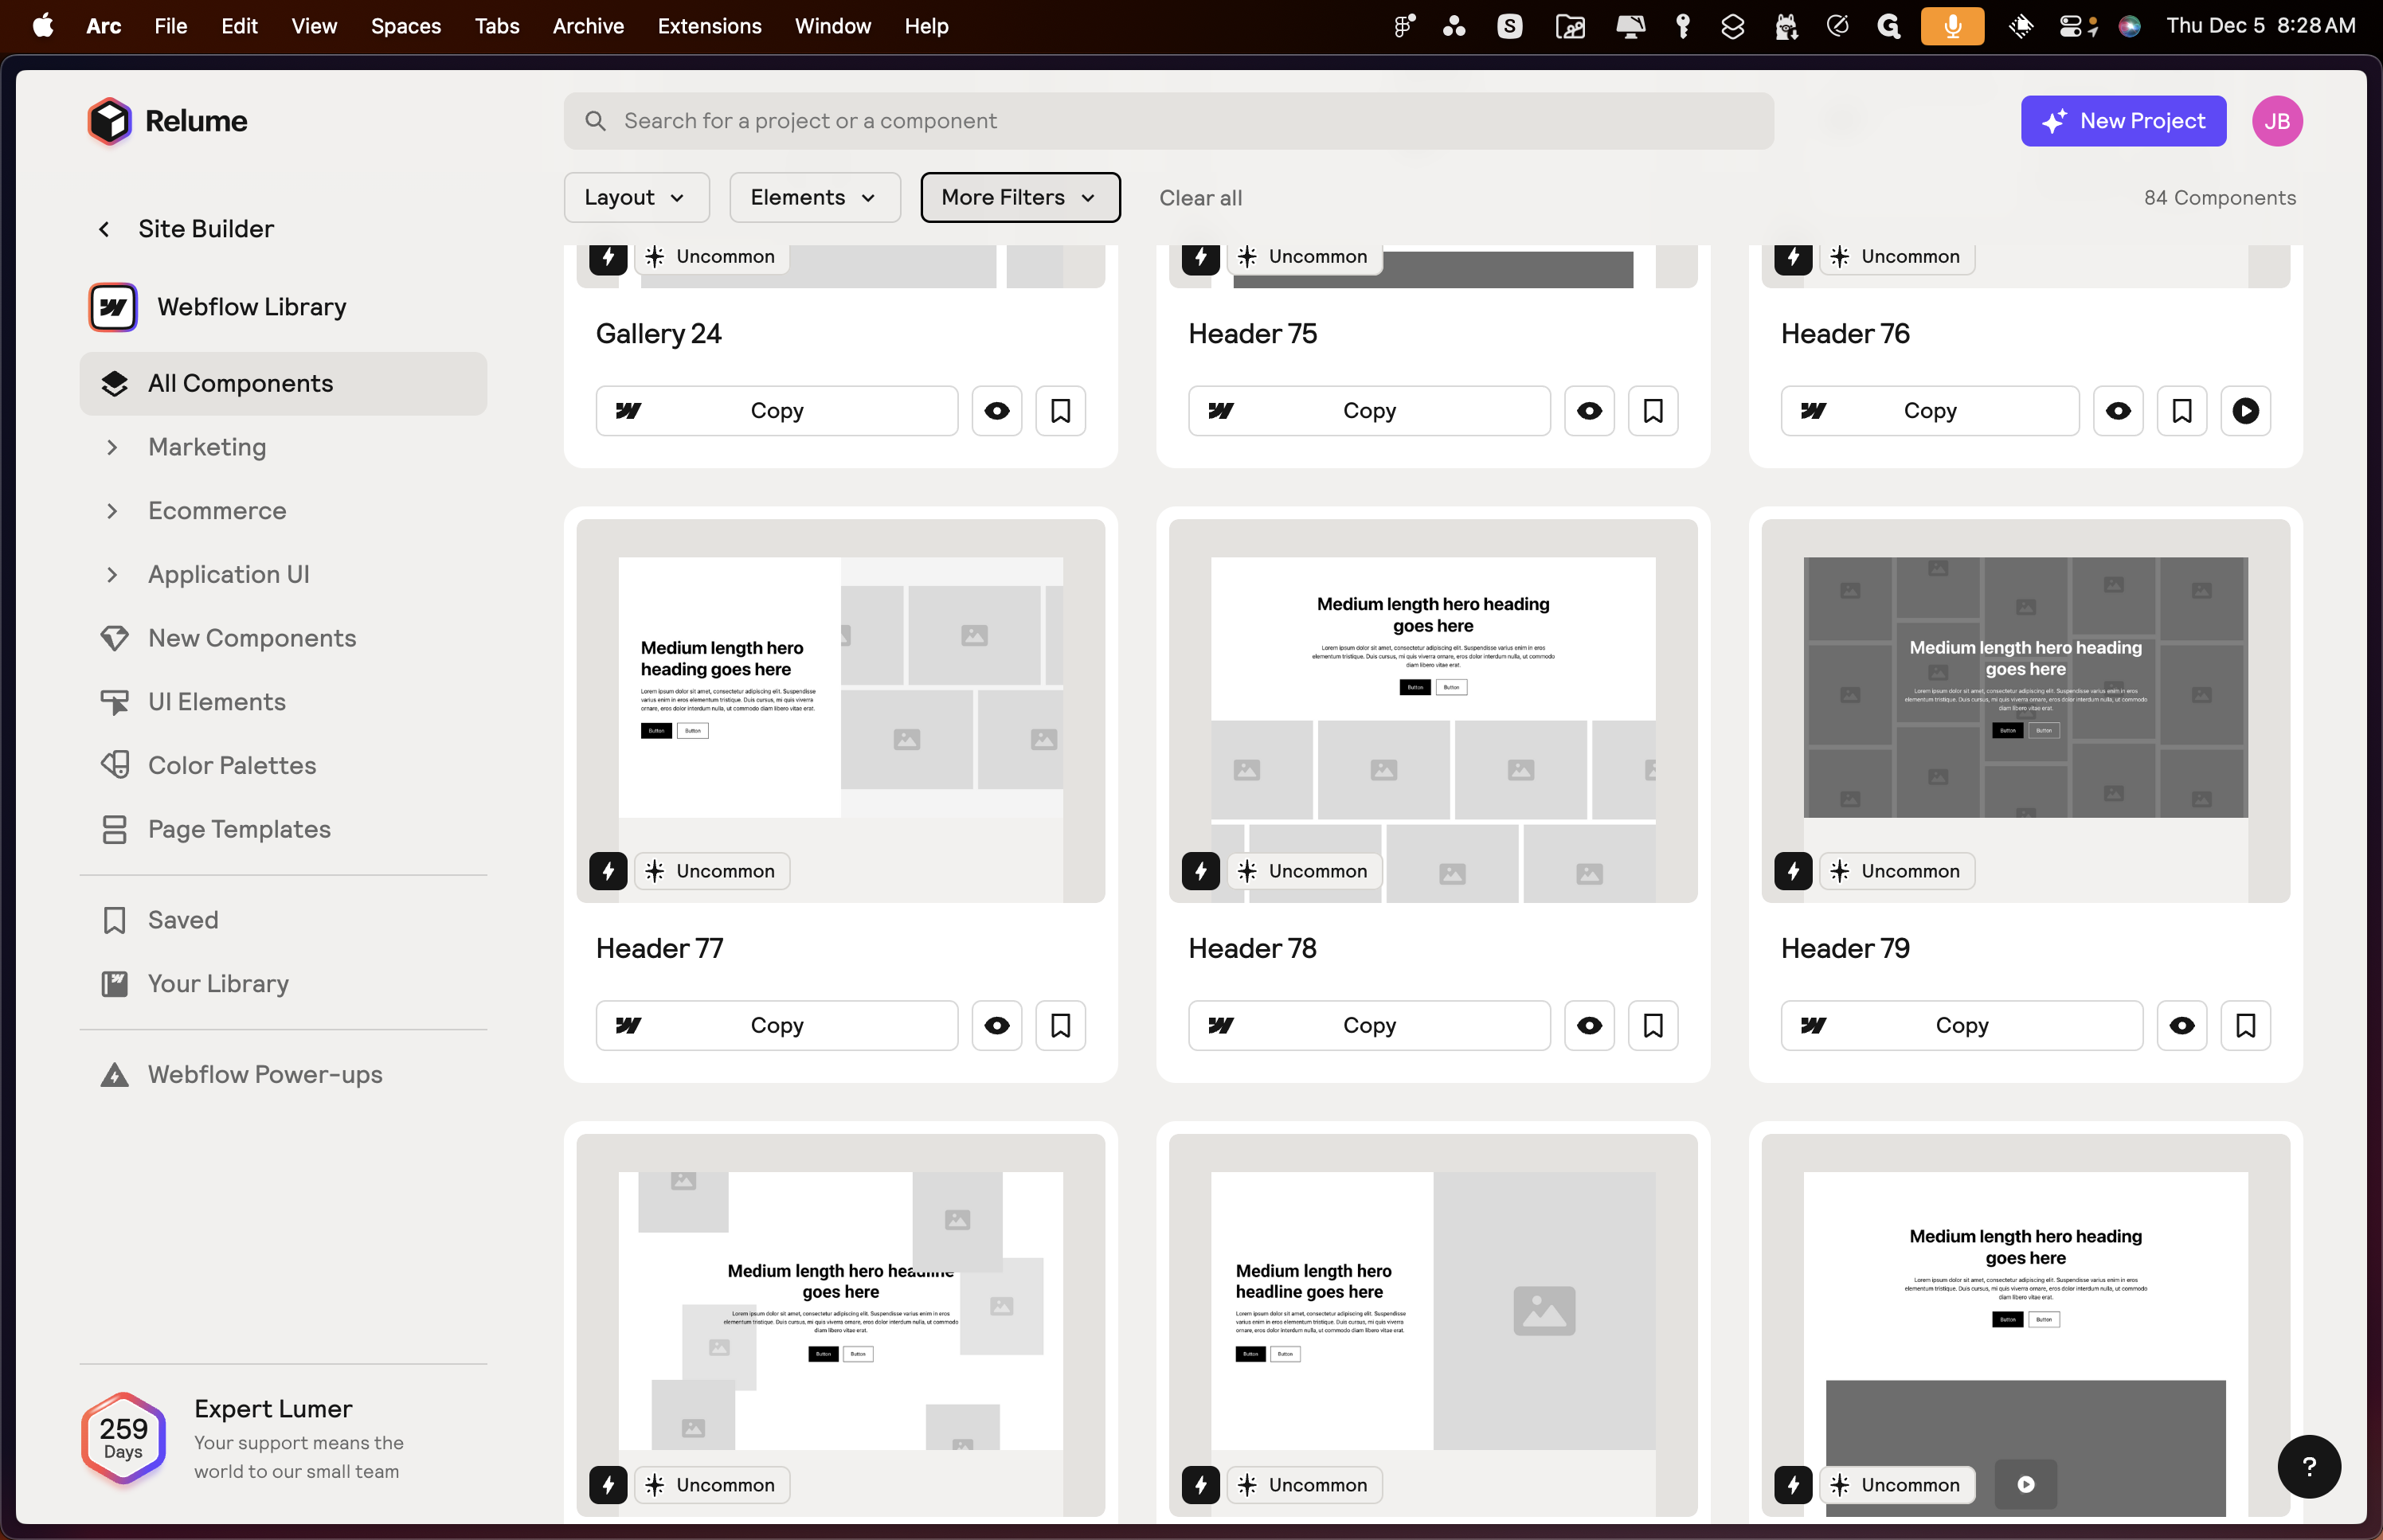Click the Uncommon tag on Header 79
2383x1540 pixels.
[1897, 871]
